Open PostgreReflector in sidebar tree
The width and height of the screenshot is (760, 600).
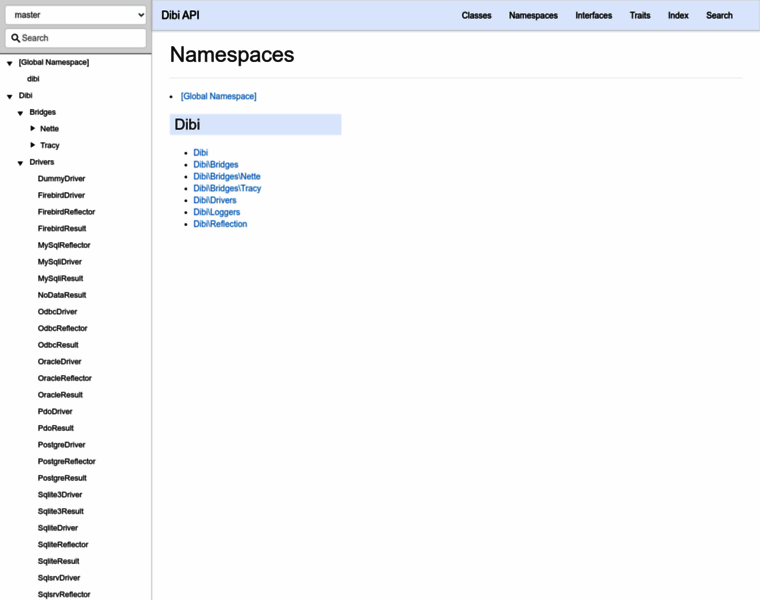[66, 461]
